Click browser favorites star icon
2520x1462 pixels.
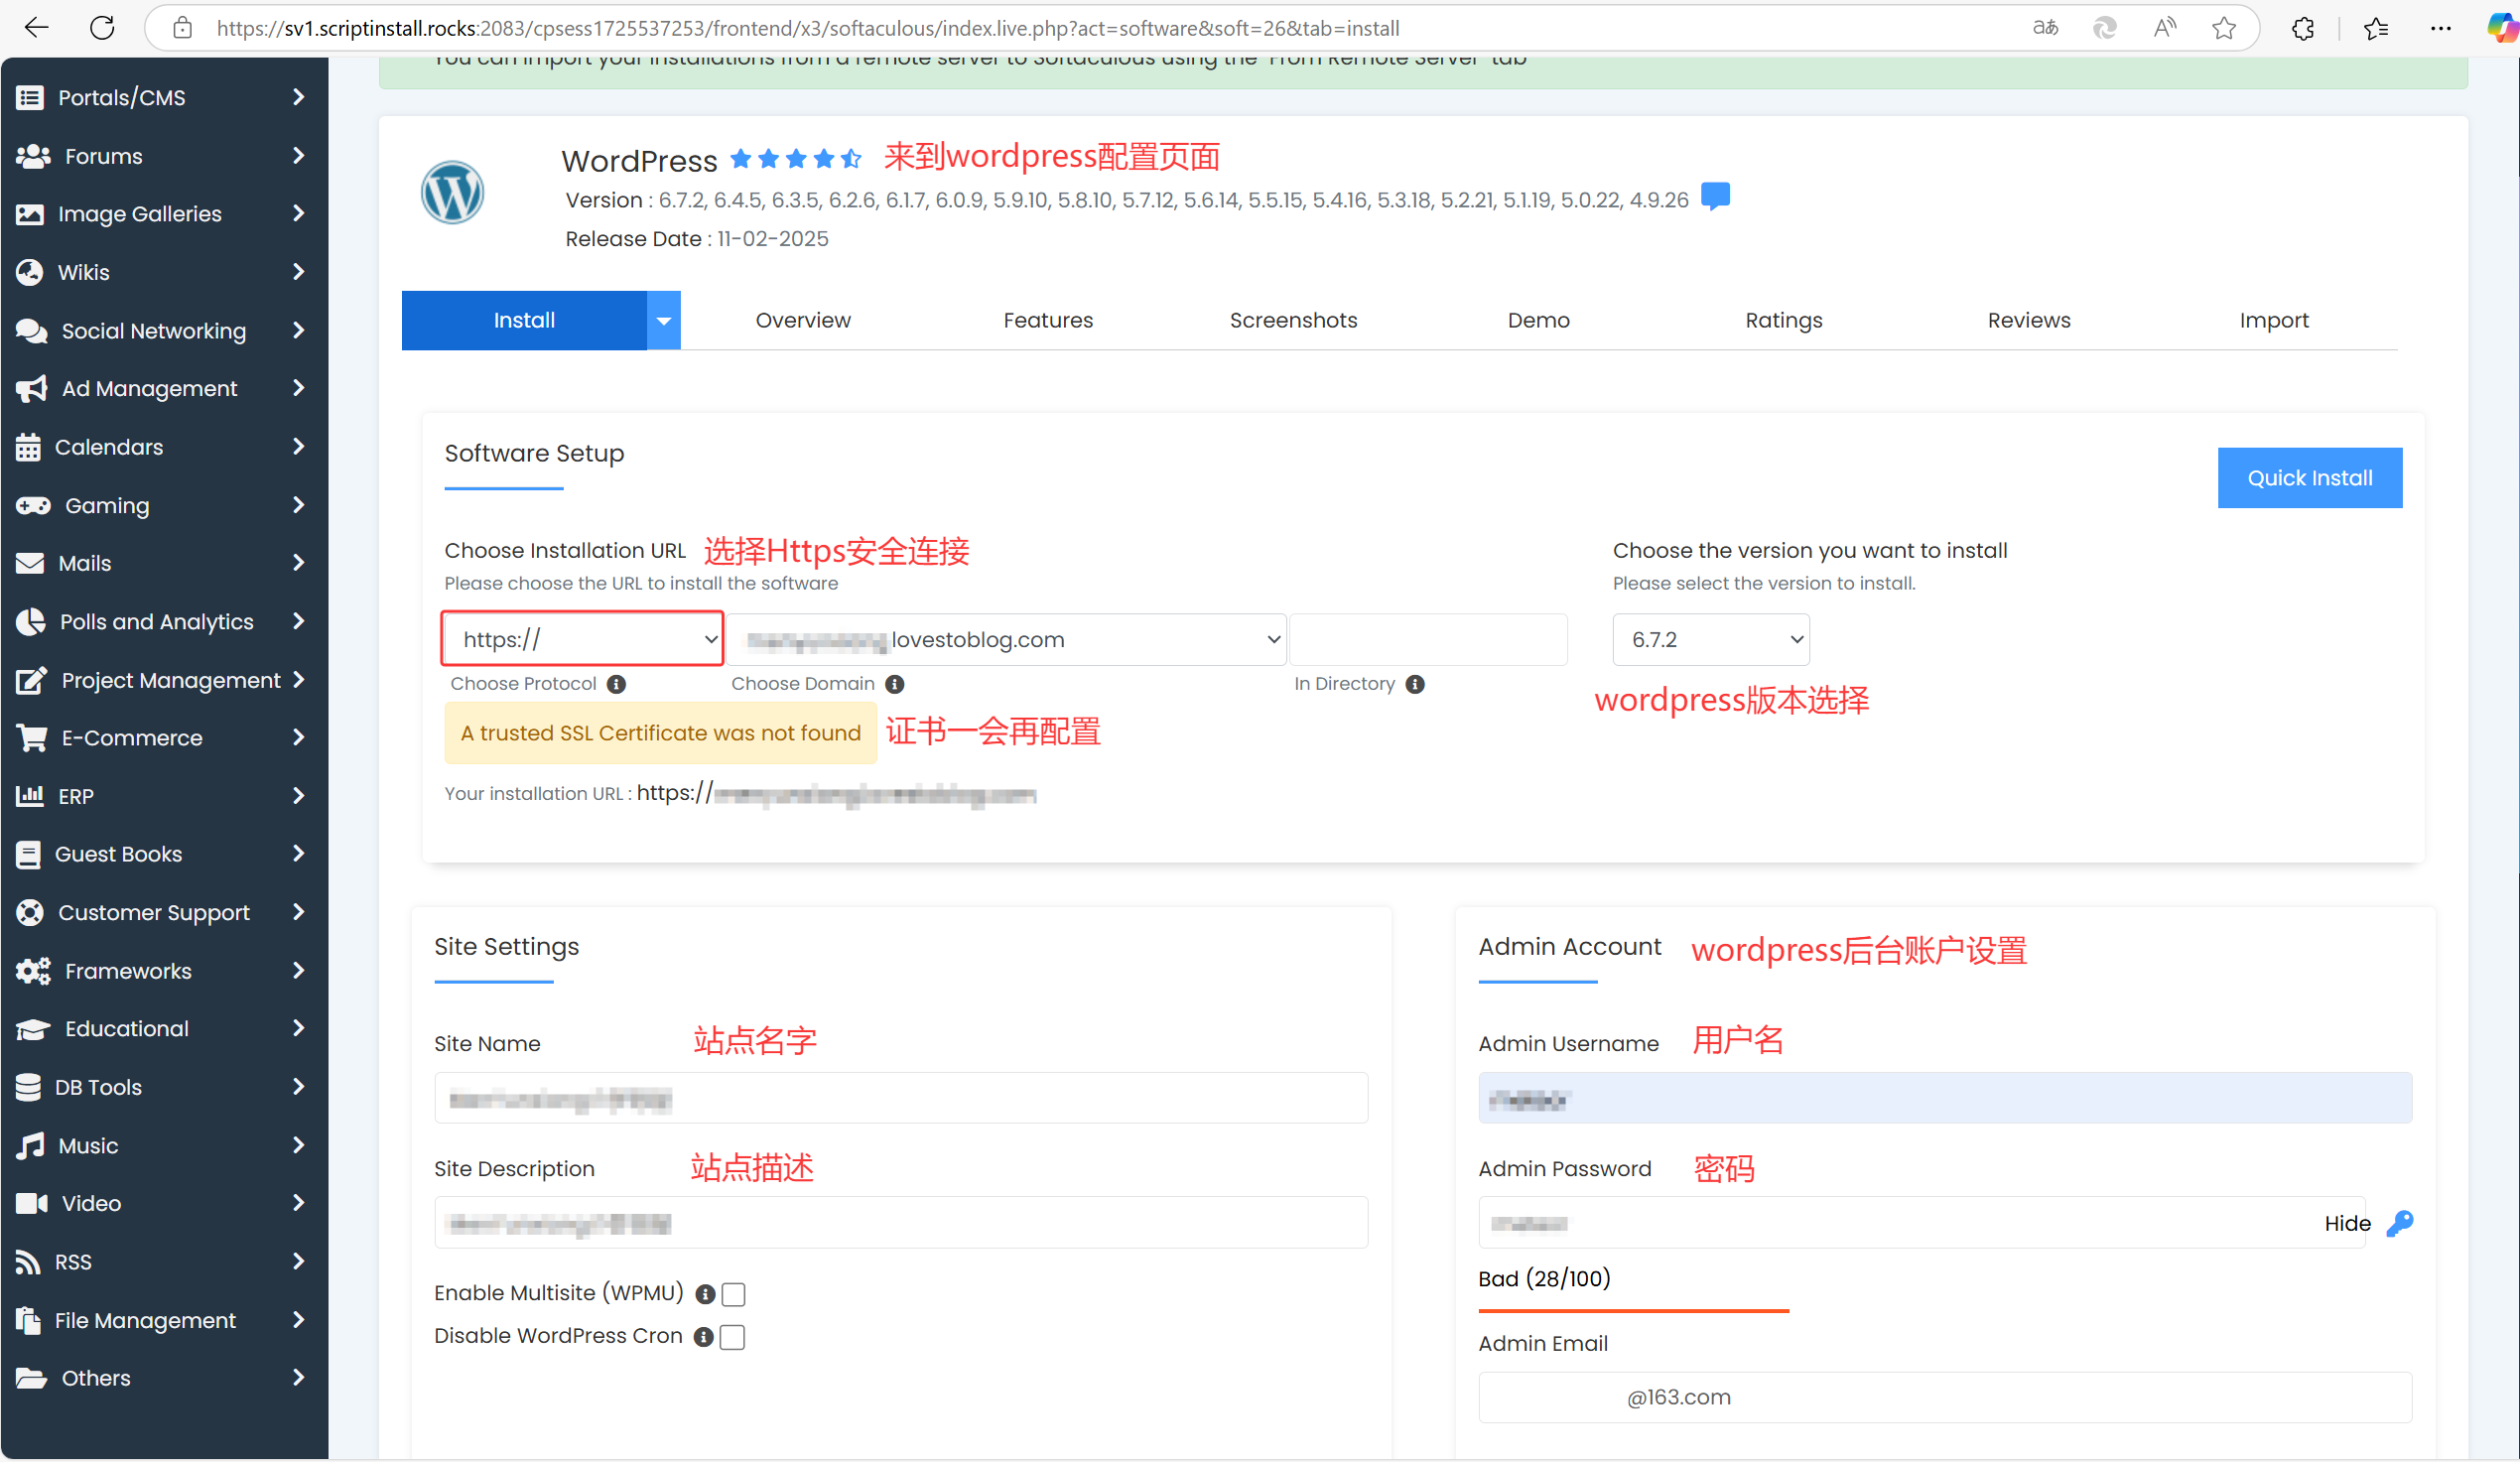pyautogui.click(x=2223, y=28)
